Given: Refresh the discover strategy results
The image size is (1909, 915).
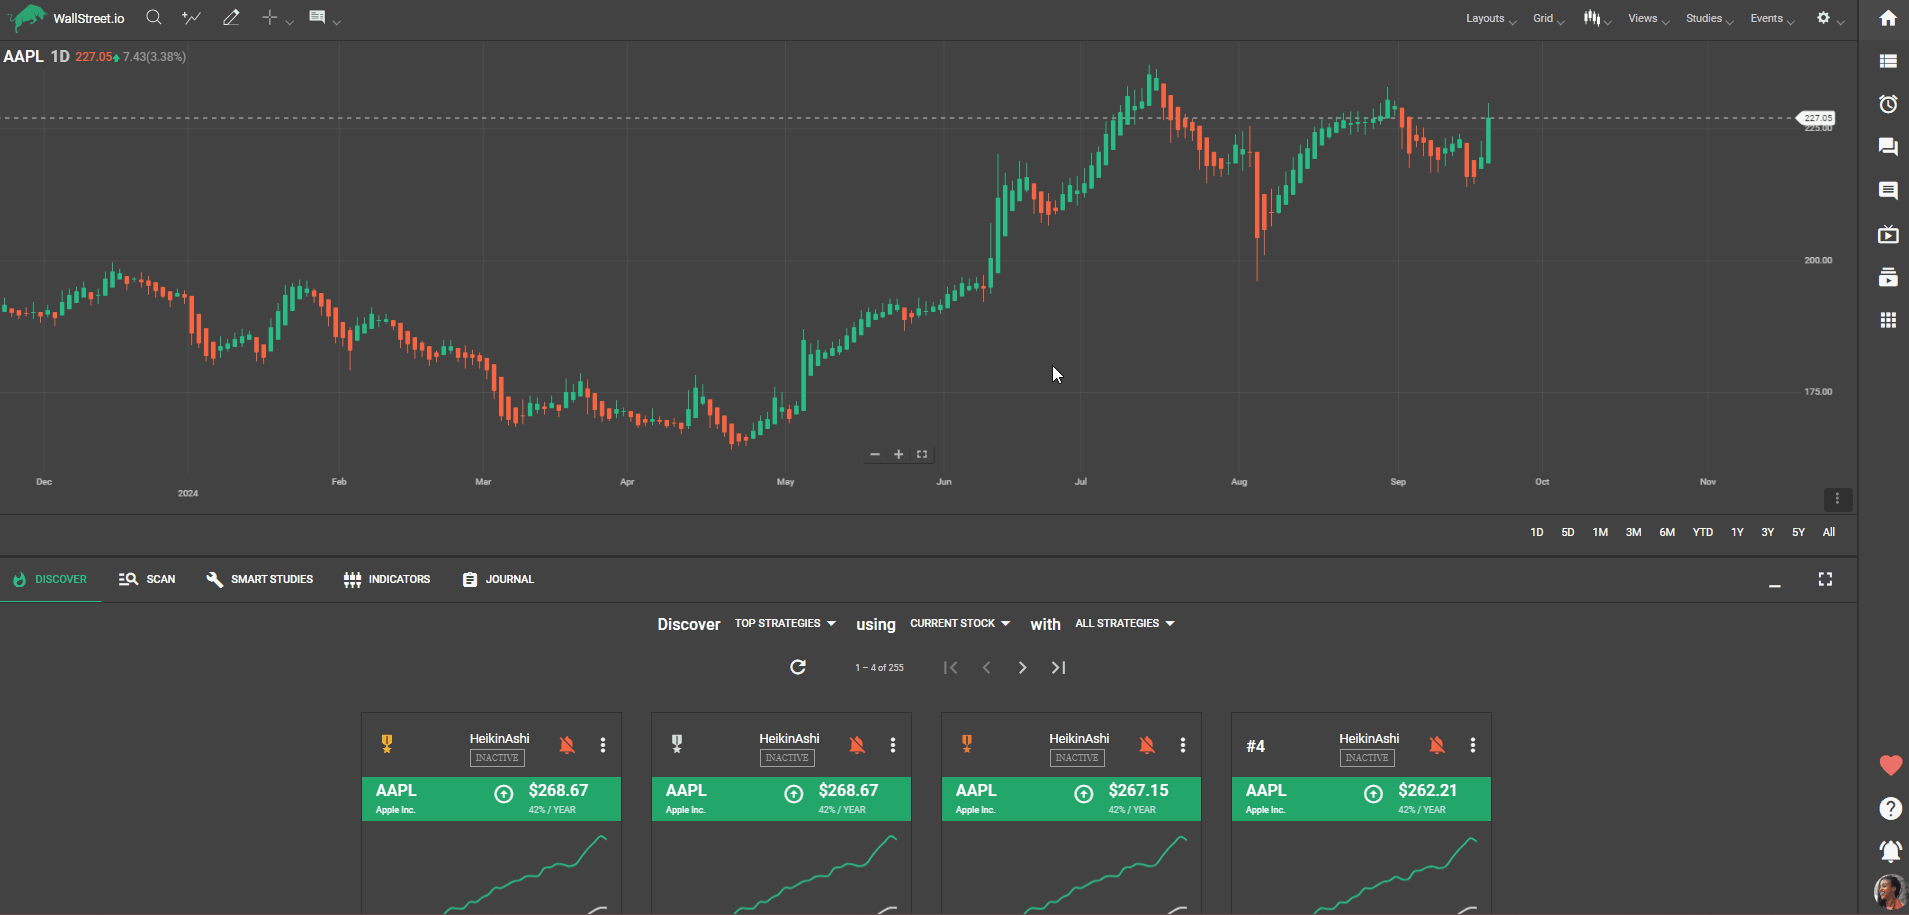Looking at the screenshot, I should click(x=798, y=667).
